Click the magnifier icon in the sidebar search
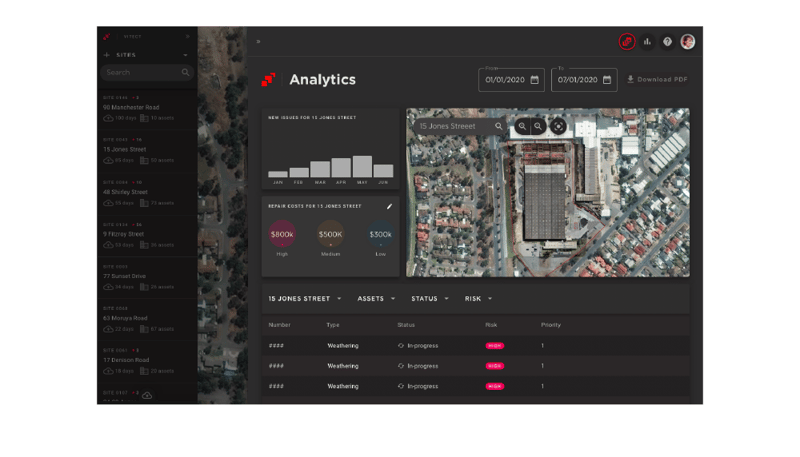 [x=185, y=72]
